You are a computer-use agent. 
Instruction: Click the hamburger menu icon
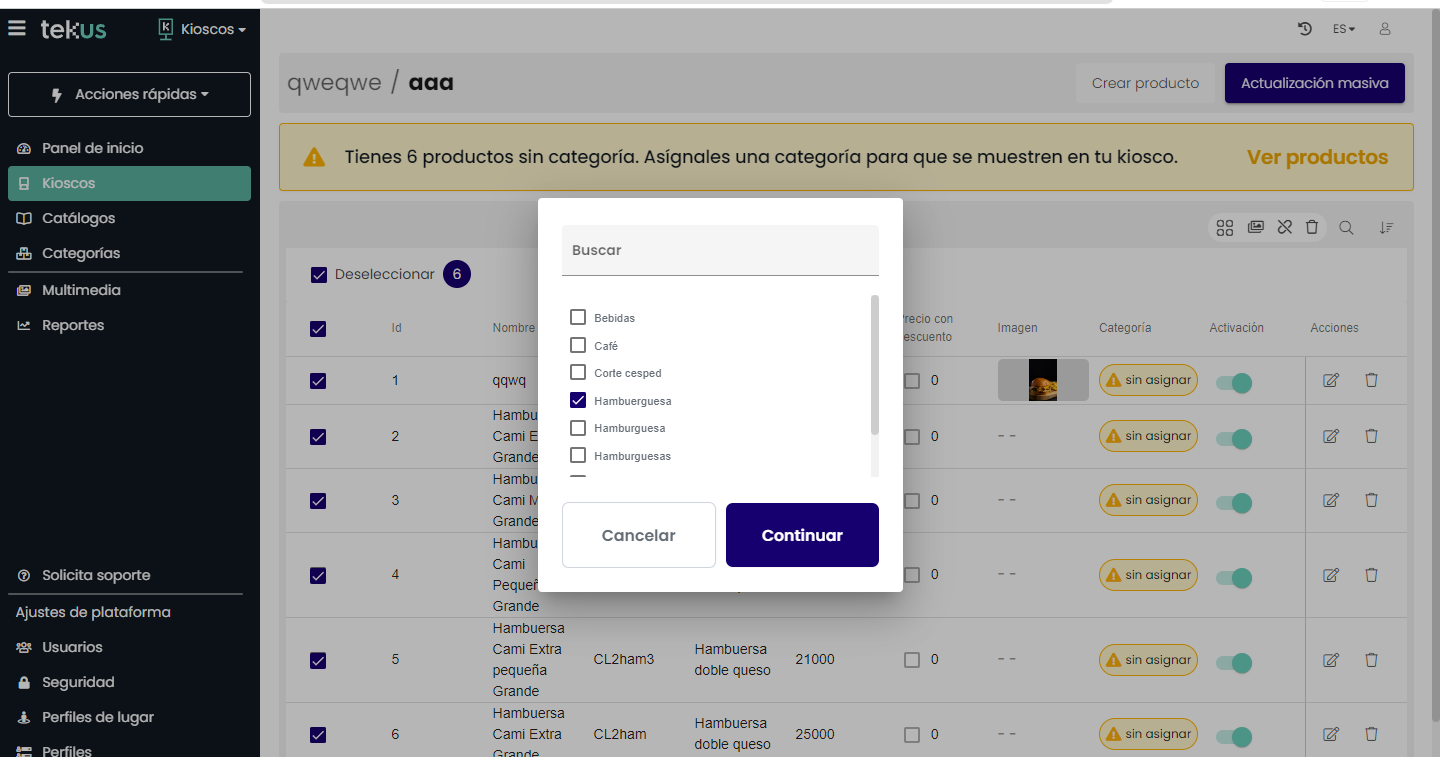coord(17,29)
